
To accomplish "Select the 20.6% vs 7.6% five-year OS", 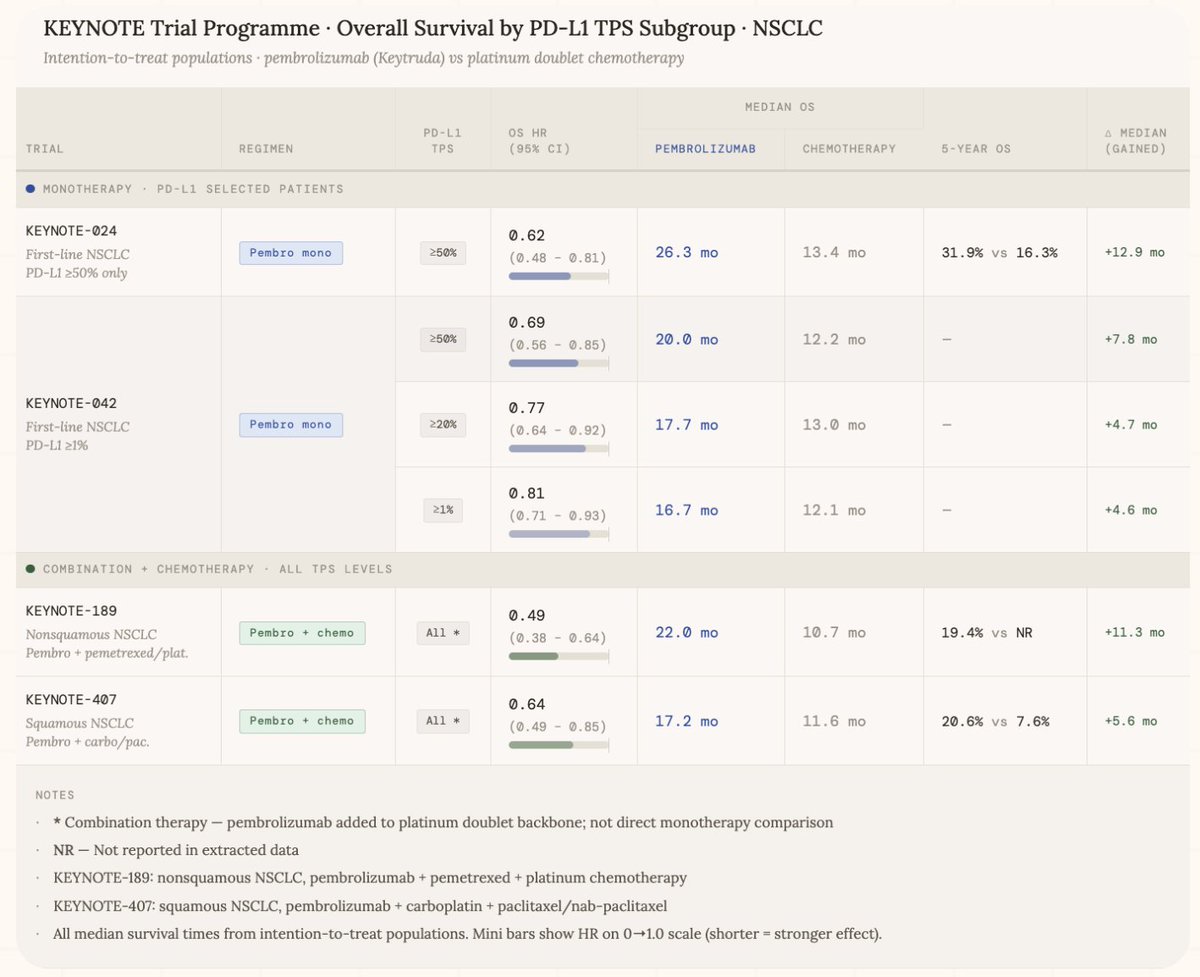I will click(x=995, y=721).
